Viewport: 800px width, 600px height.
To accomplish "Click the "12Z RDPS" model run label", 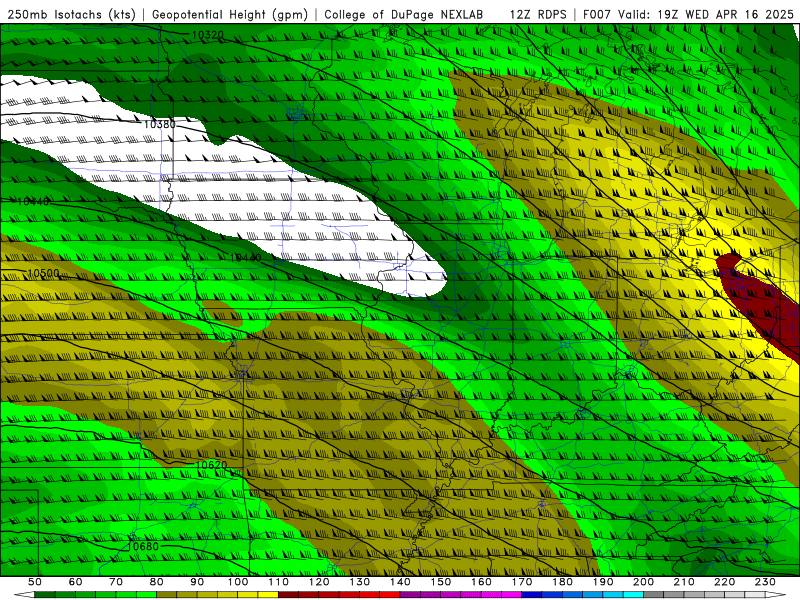I will (538, 14).
